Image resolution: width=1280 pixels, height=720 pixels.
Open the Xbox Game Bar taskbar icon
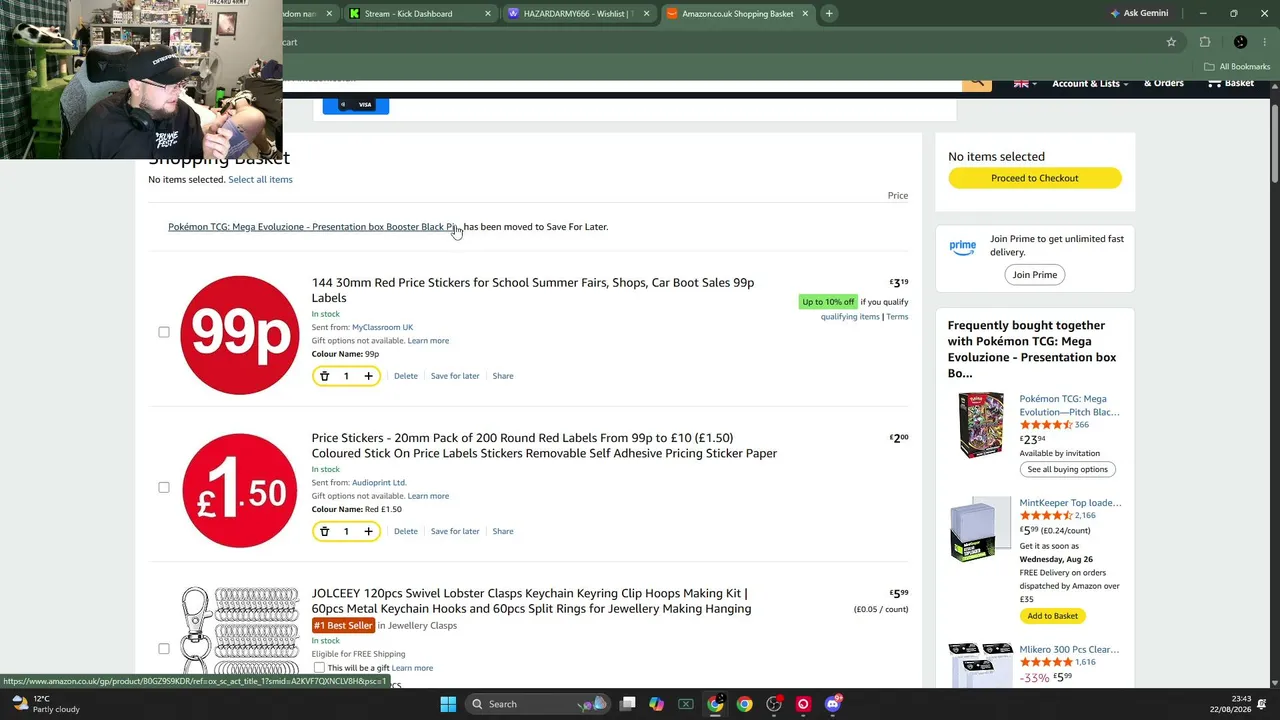[x=686, y=704]
